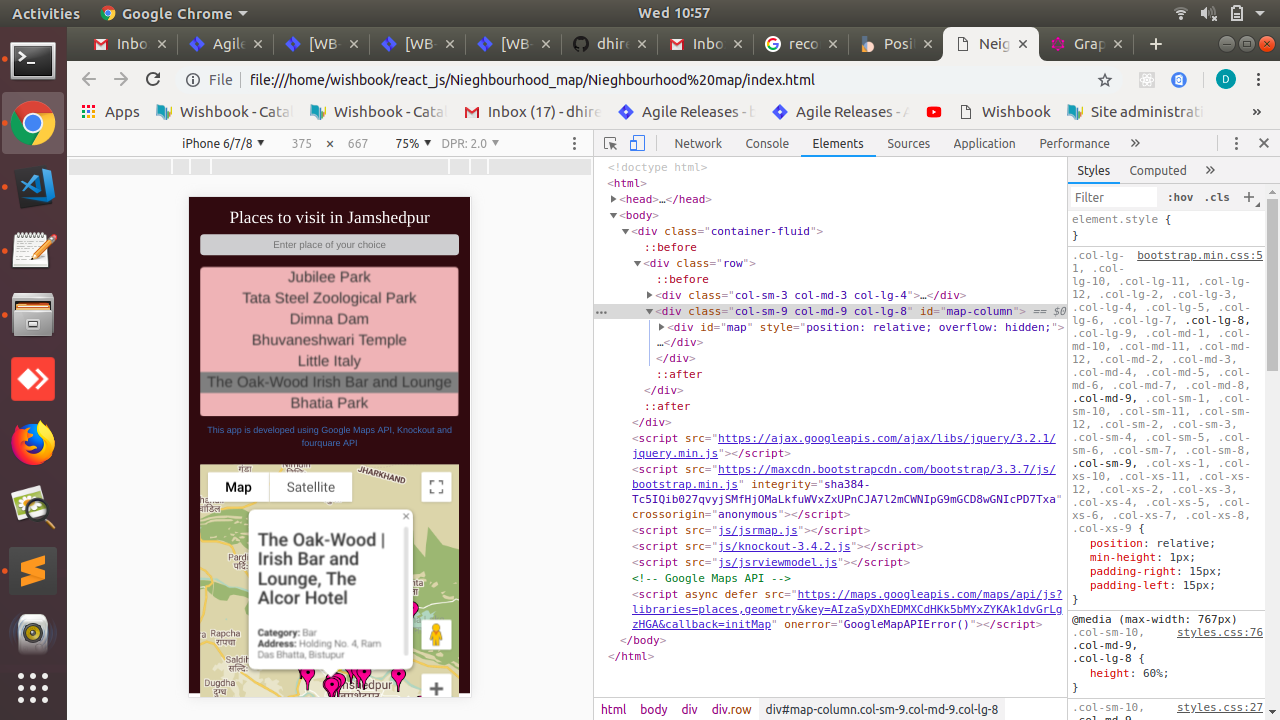Select the Map view type button
This screenshot has height=720, width=1280.
point(238,487)
